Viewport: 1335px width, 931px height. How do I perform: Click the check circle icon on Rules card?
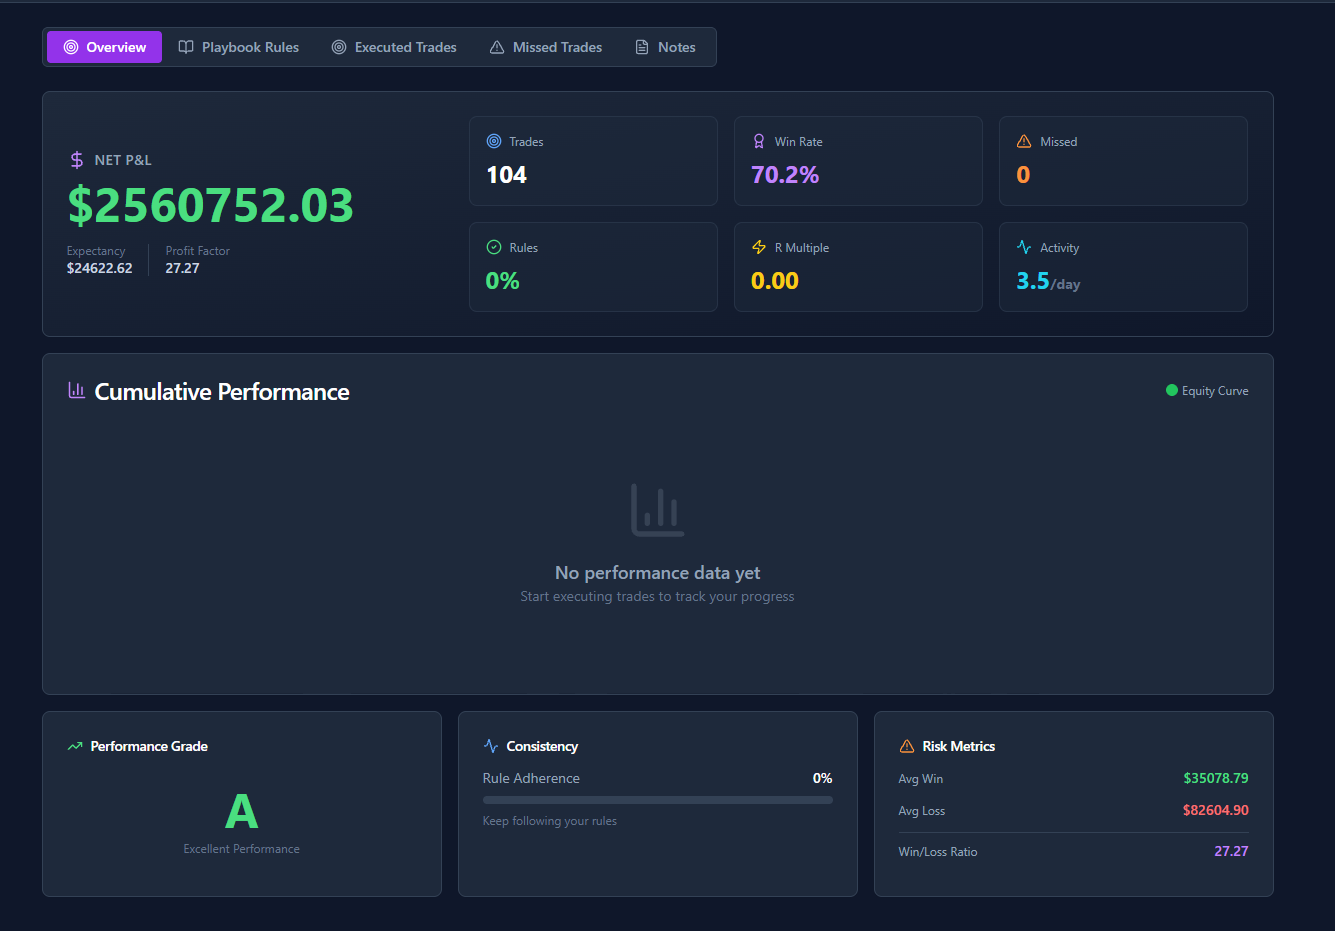(x=494, y=247)
